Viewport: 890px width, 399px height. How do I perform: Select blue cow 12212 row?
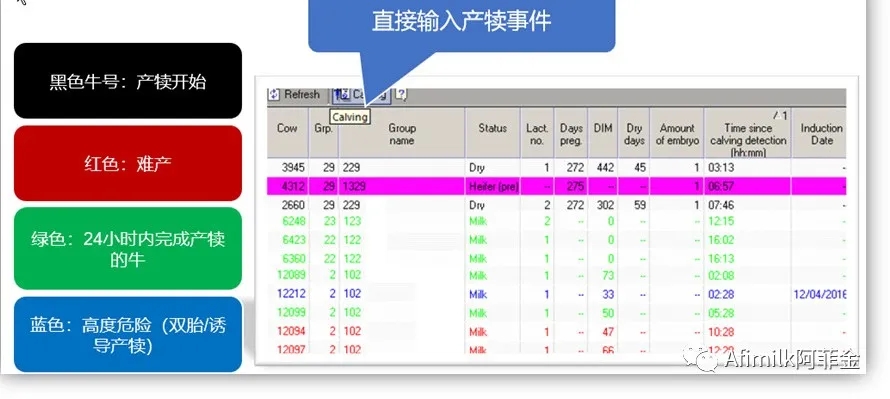click(x=557, y=294)
